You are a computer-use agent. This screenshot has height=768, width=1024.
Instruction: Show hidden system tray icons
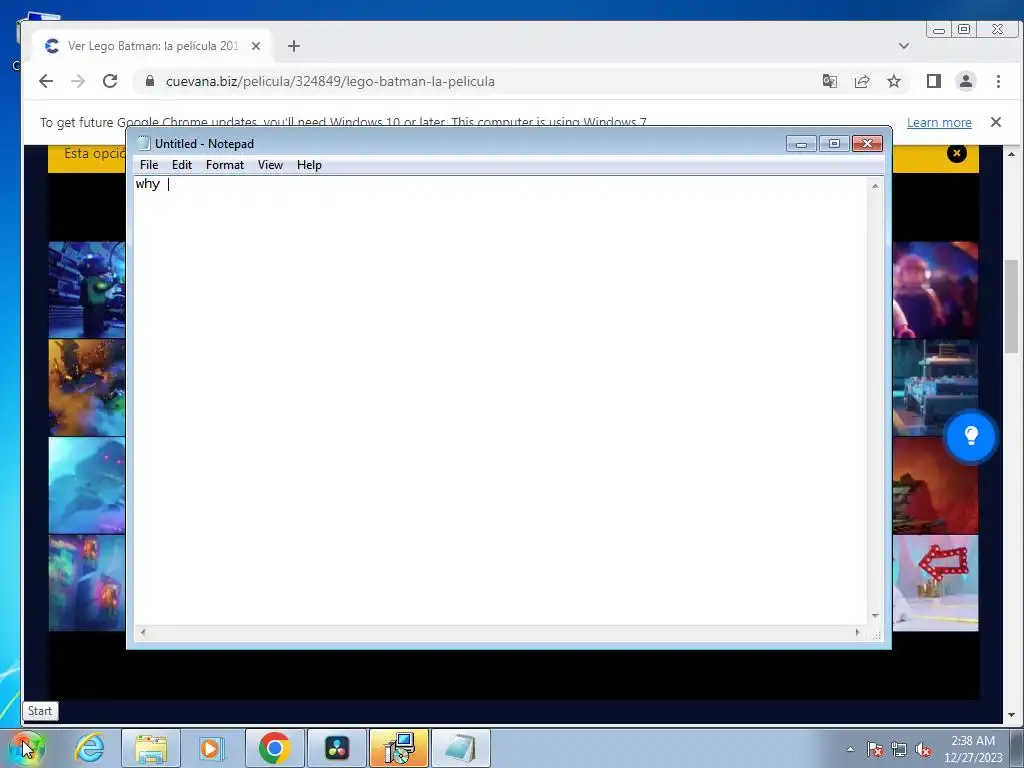pos(850,749)
